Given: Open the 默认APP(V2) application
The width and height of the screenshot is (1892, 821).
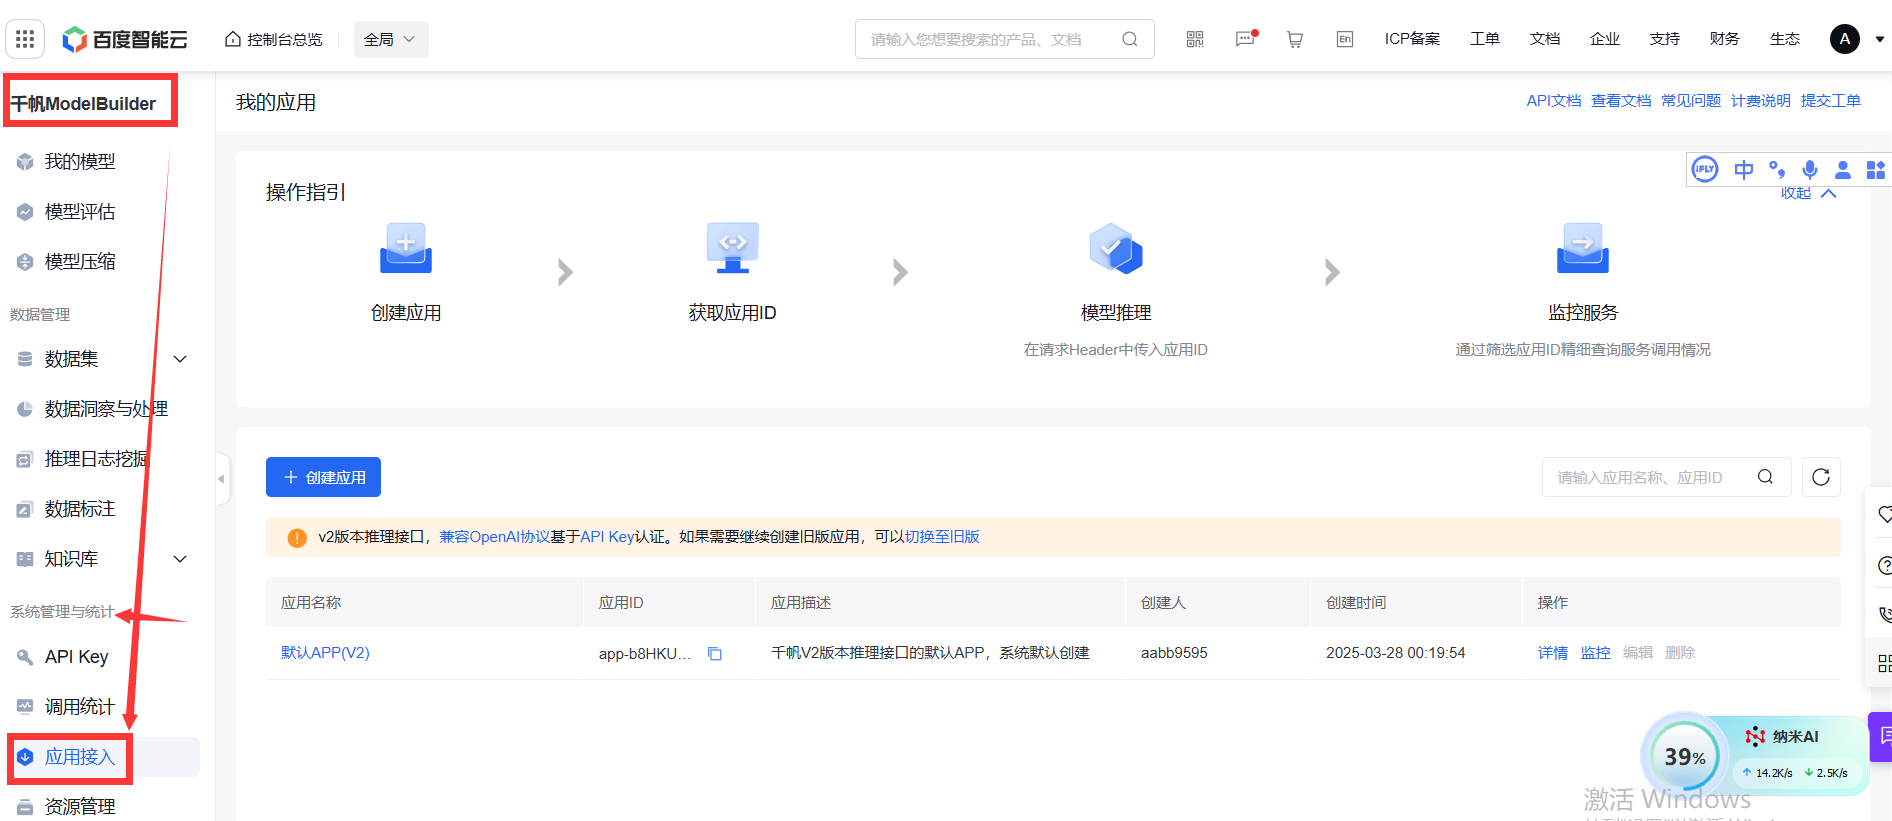Looking at the screenshot, I should pos(325,653).
